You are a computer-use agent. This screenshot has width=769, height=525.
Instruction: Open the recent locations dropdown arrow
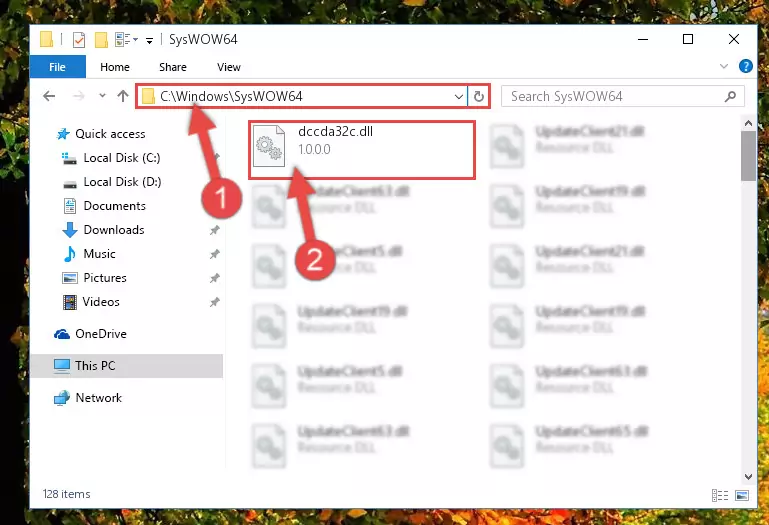(102, 96)
